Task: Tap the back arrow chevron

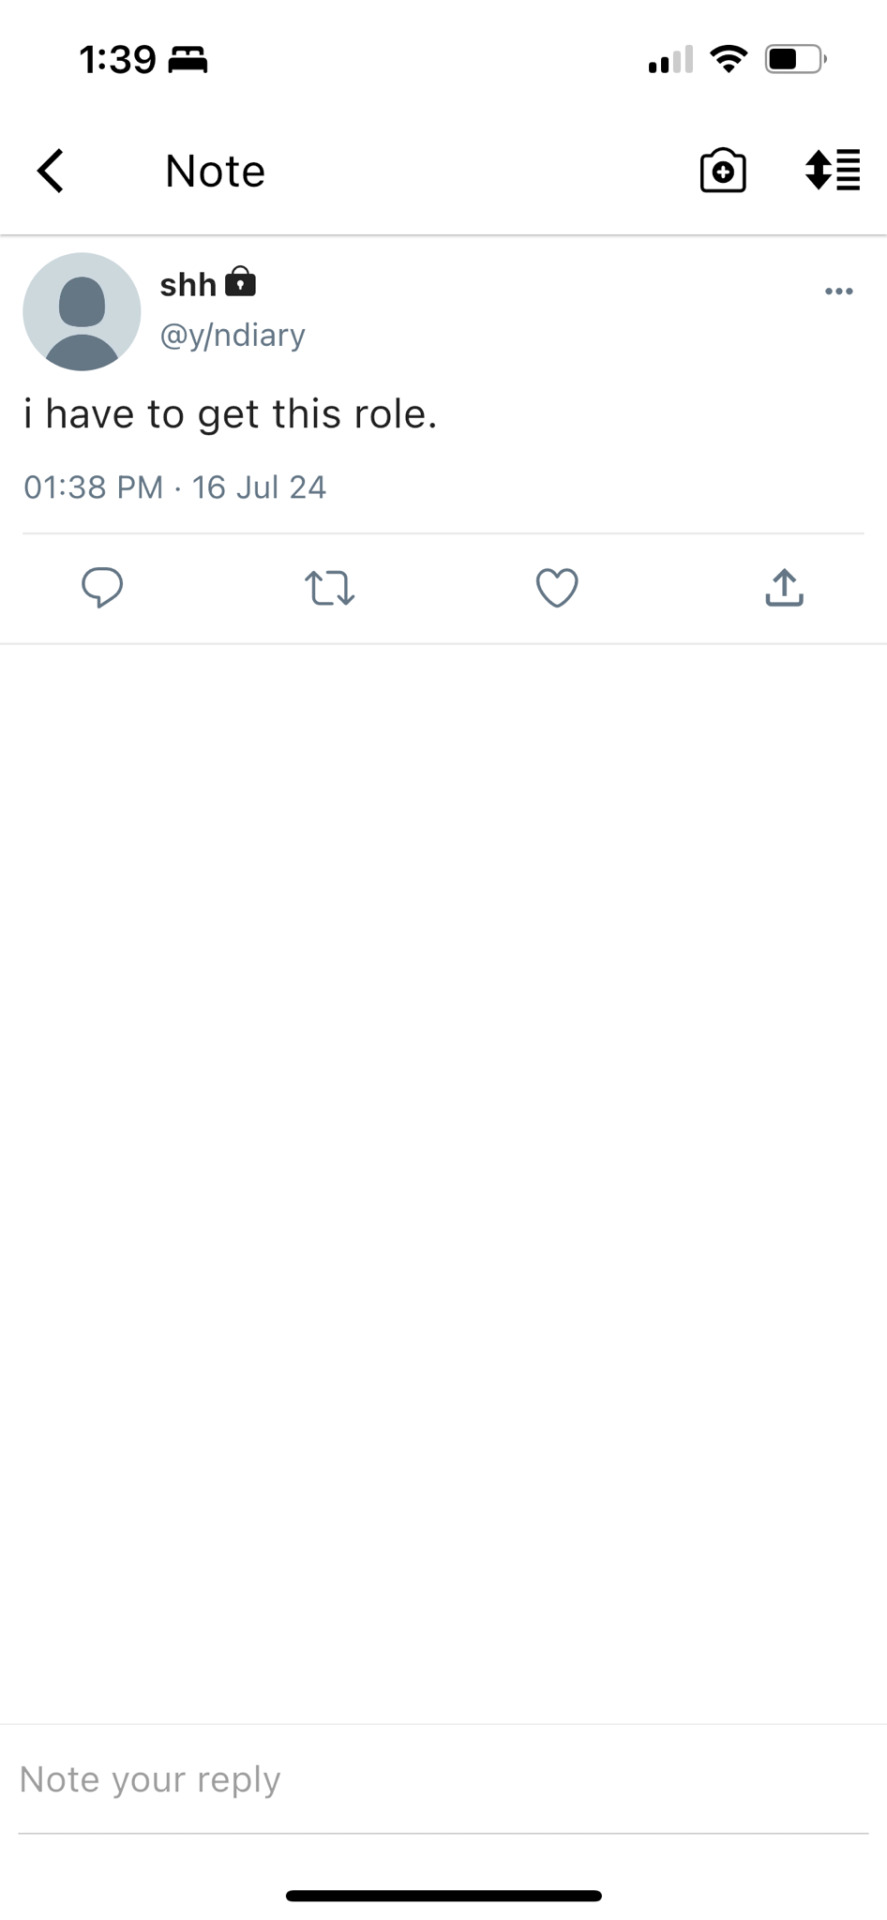Action: (50, 170)
